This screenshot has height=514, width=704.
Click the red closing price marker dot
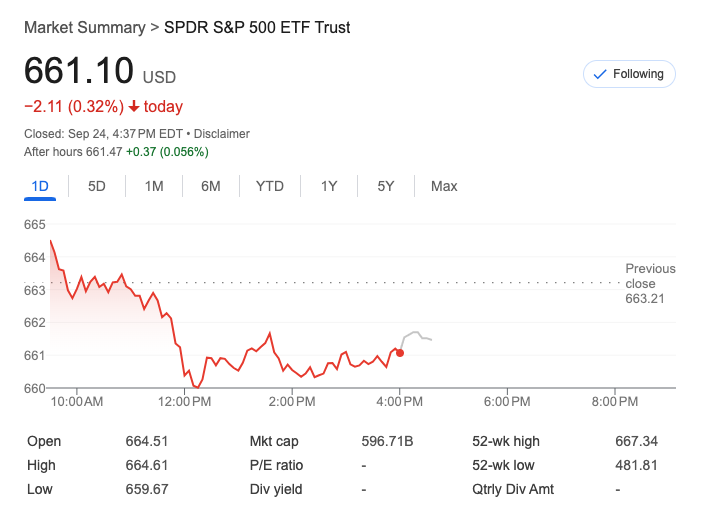[x=400, y=352]
